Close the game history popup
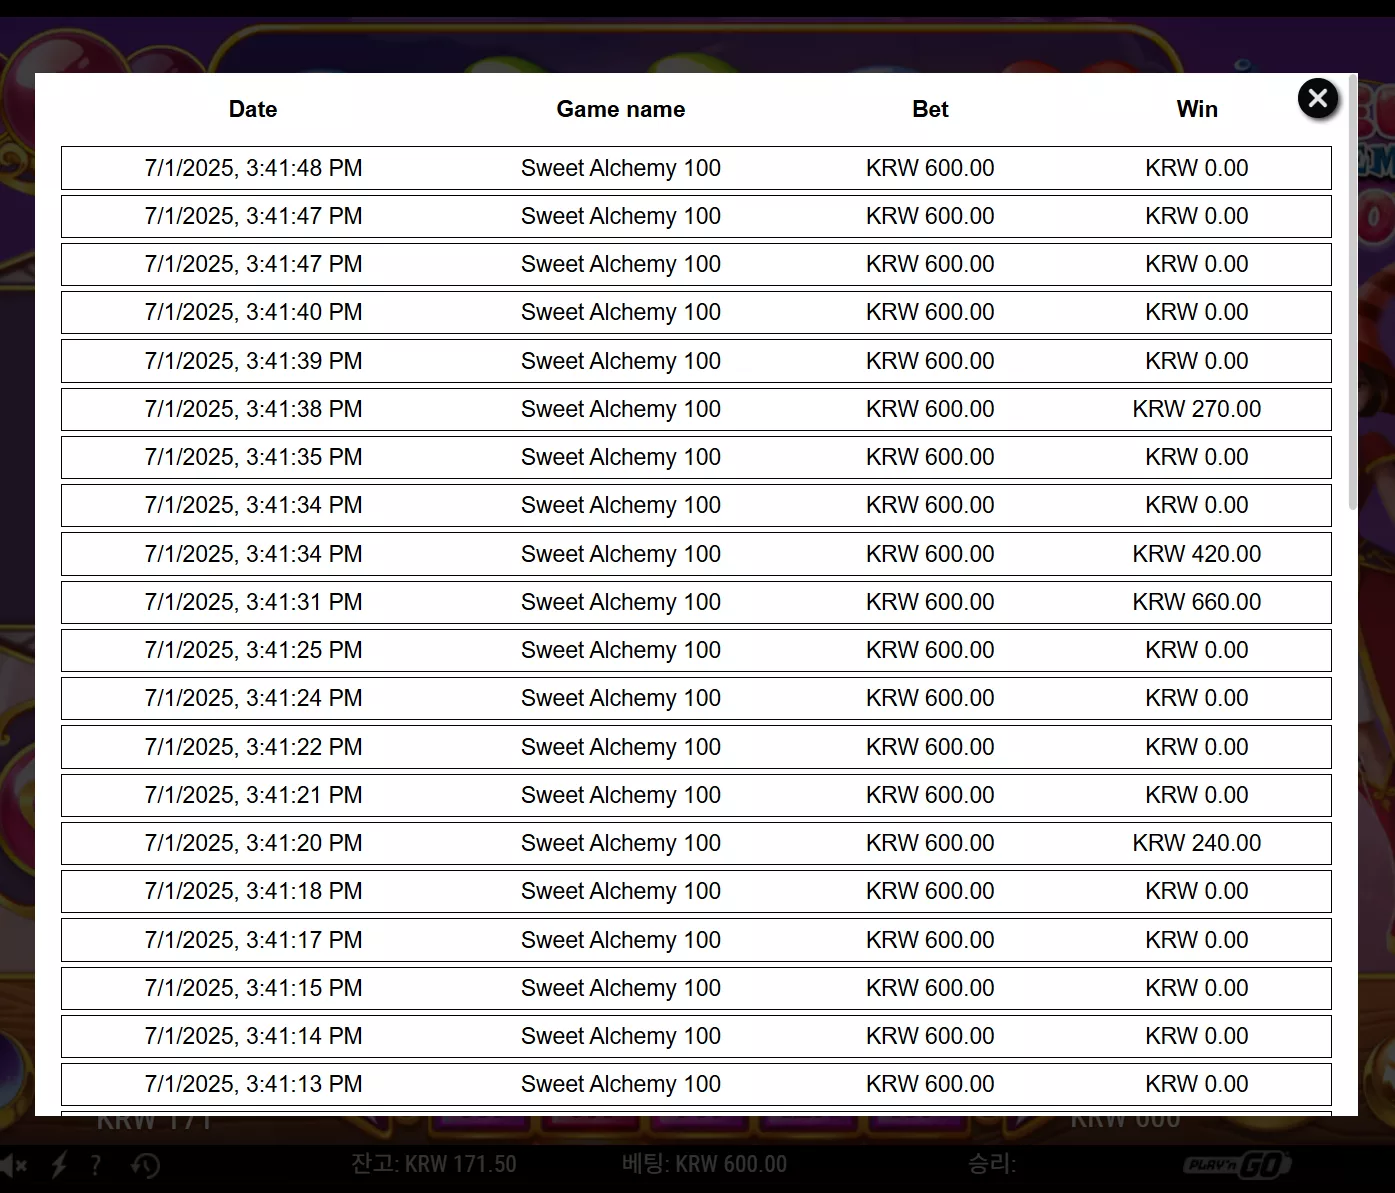This screenshot has width=1395, height=1193. 1318,98
